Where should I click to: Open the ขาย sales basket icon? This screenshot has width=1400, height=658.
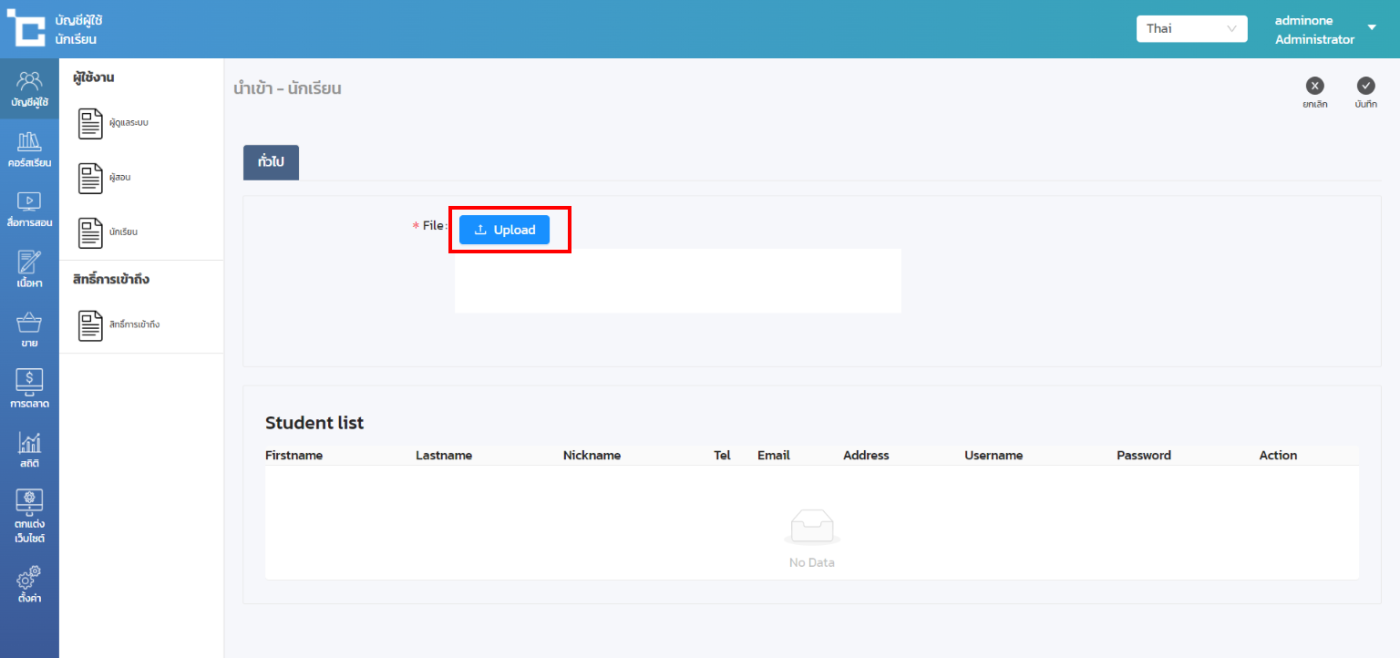pyautogui.click(x=29, y=330)
